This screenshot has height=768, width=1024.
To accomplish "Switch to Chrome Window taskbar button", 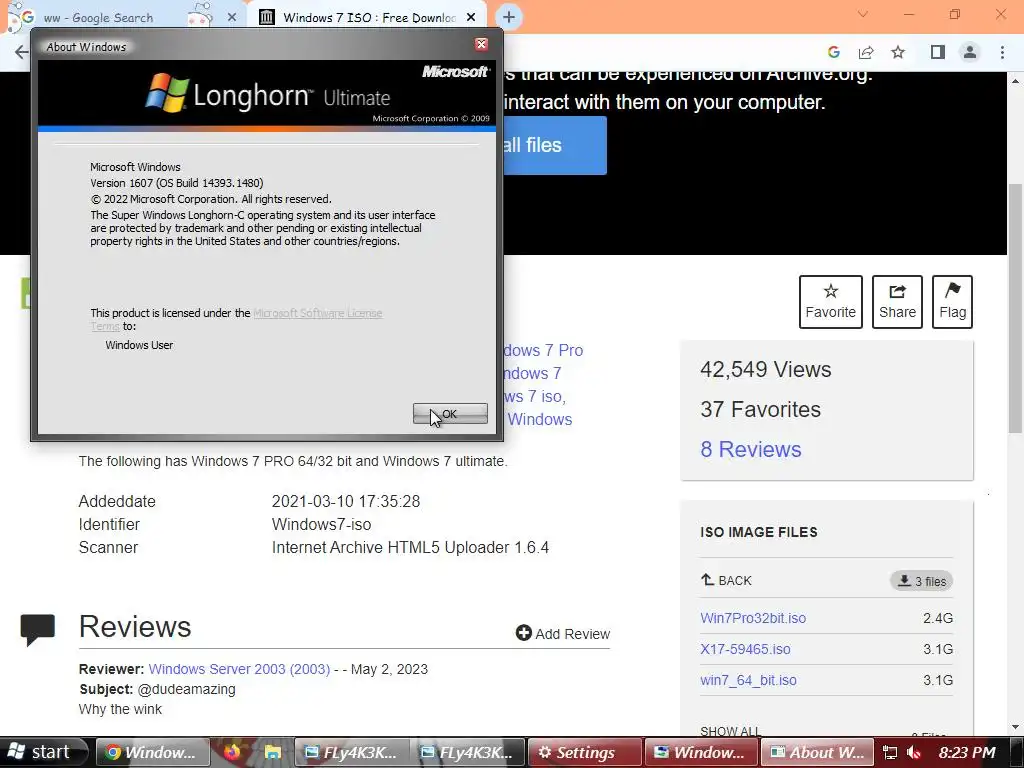I will [x=153, y=752].
